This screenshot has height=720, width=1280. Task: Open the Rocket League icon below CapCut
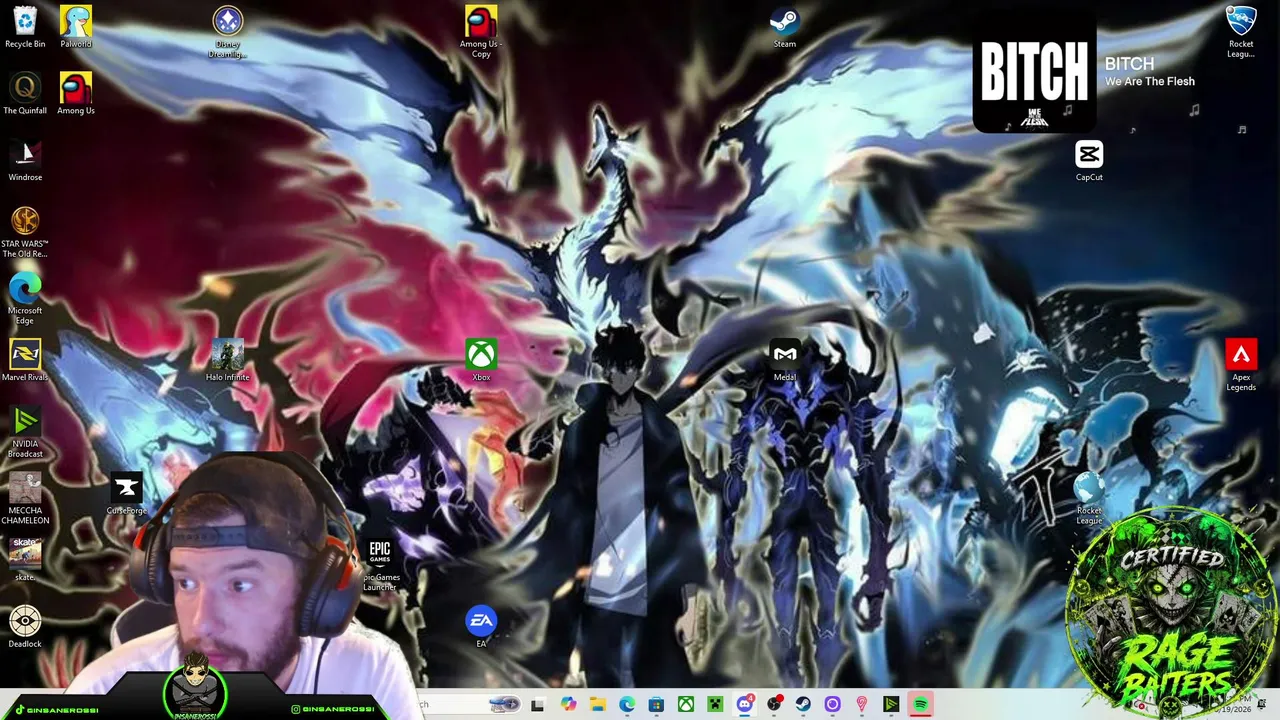1089,499
